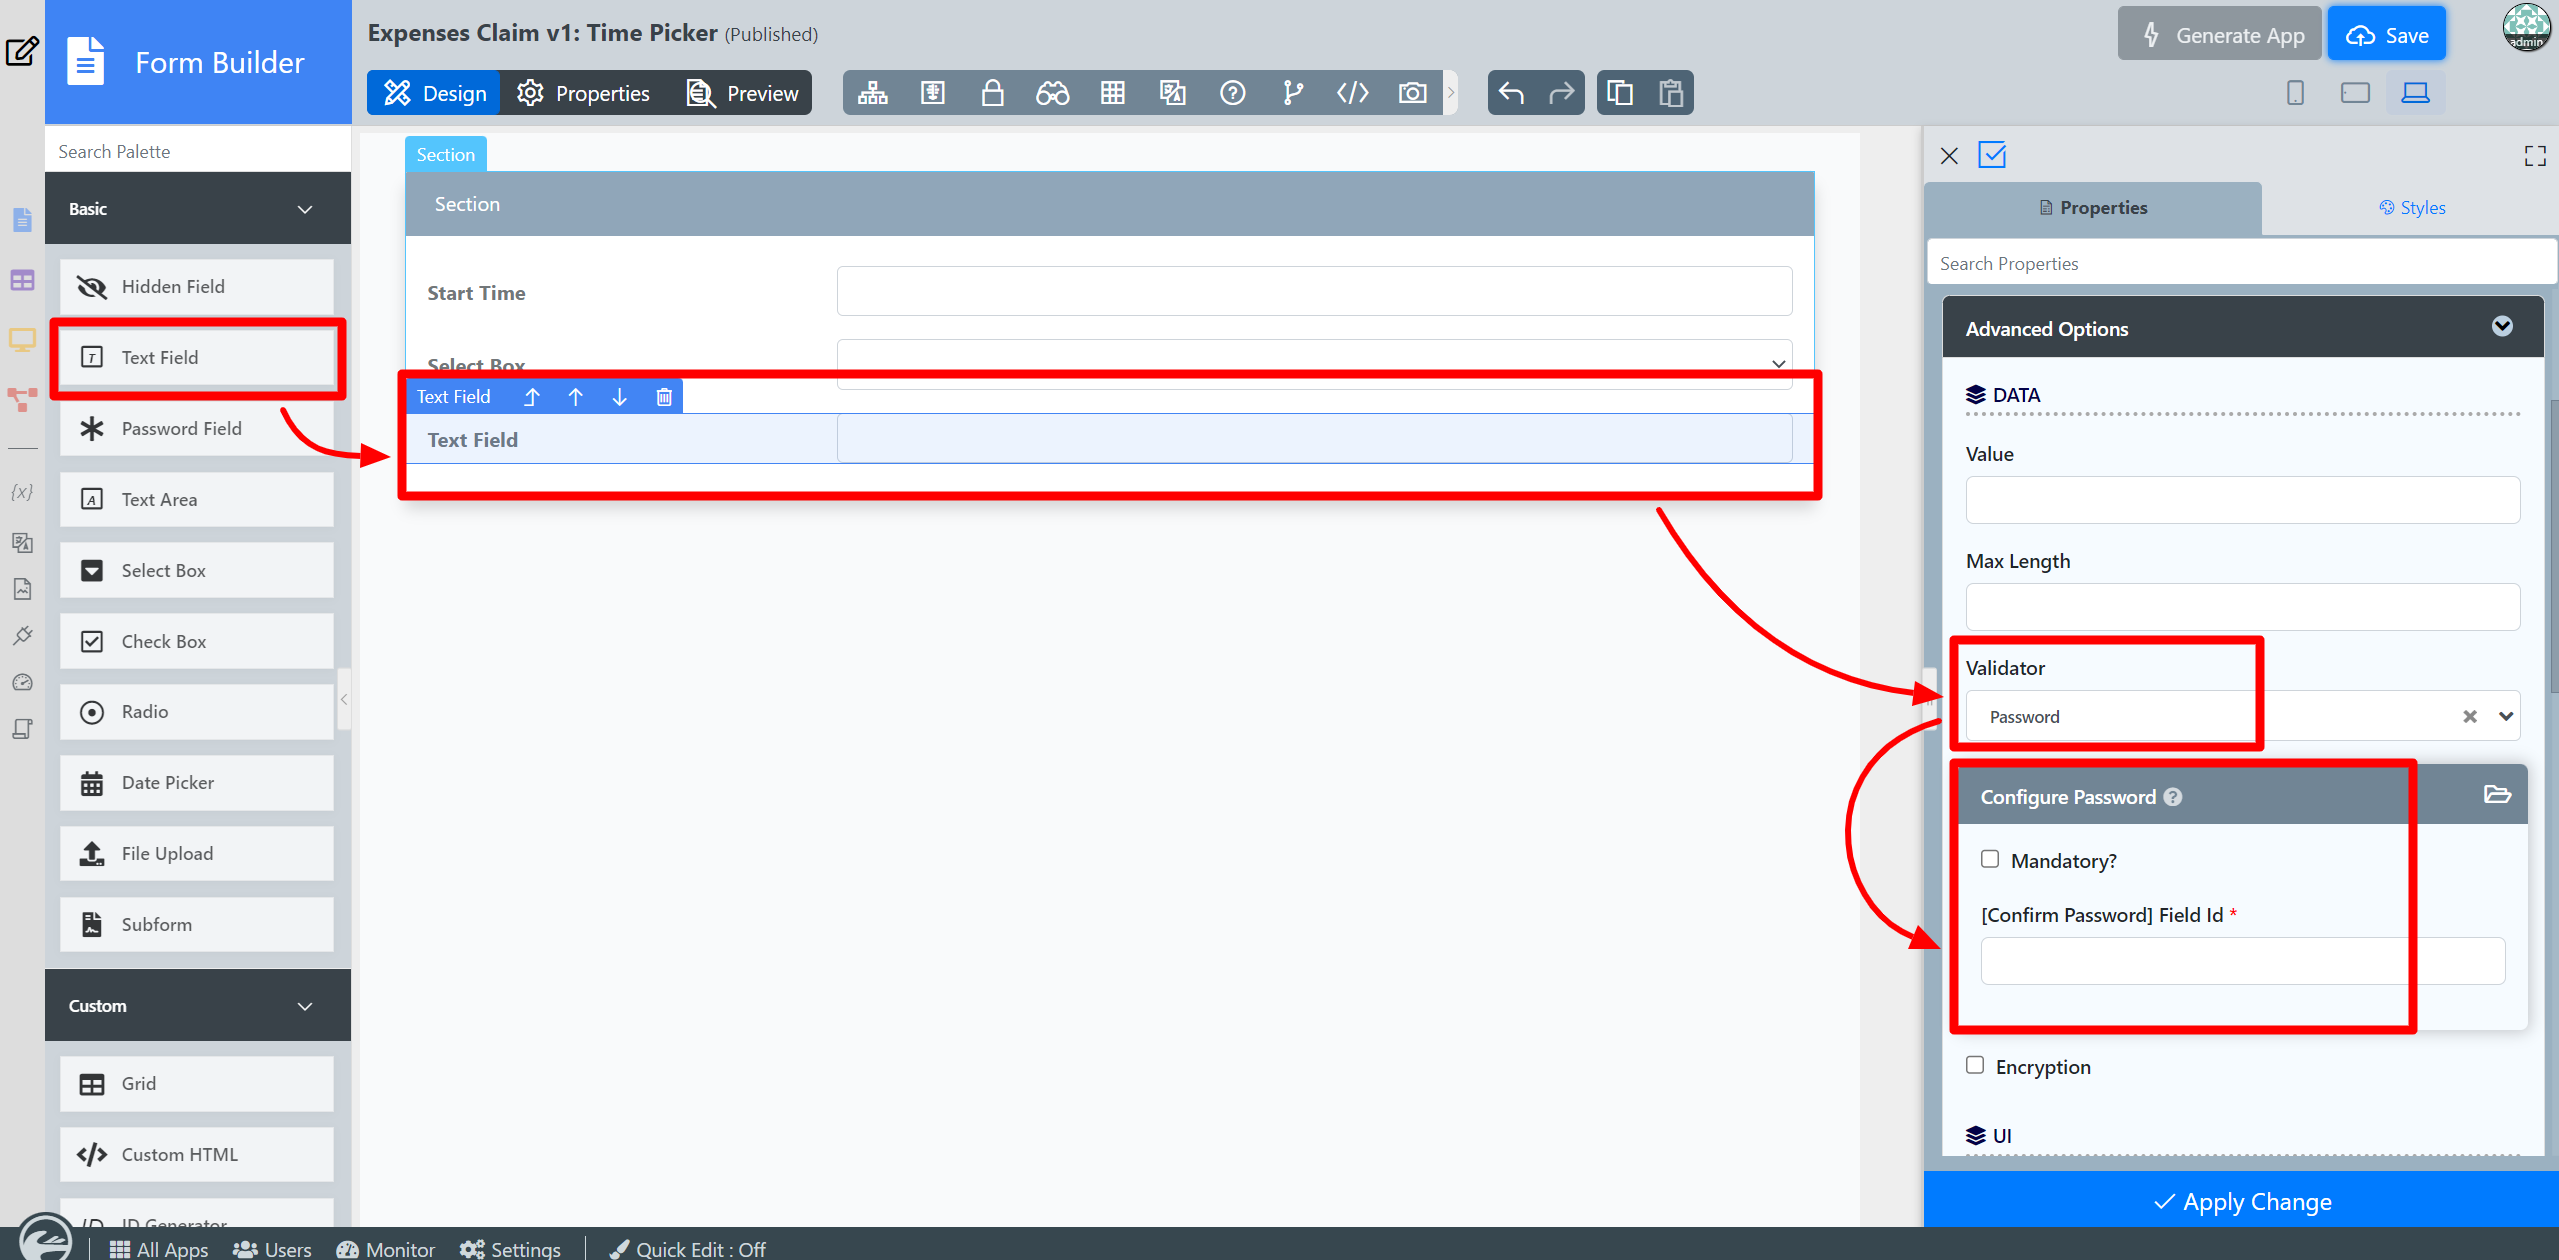Click the redo arrow icon
Image resolution: width=2559 pixels, height=1260 pixels.
(1560, 93)
